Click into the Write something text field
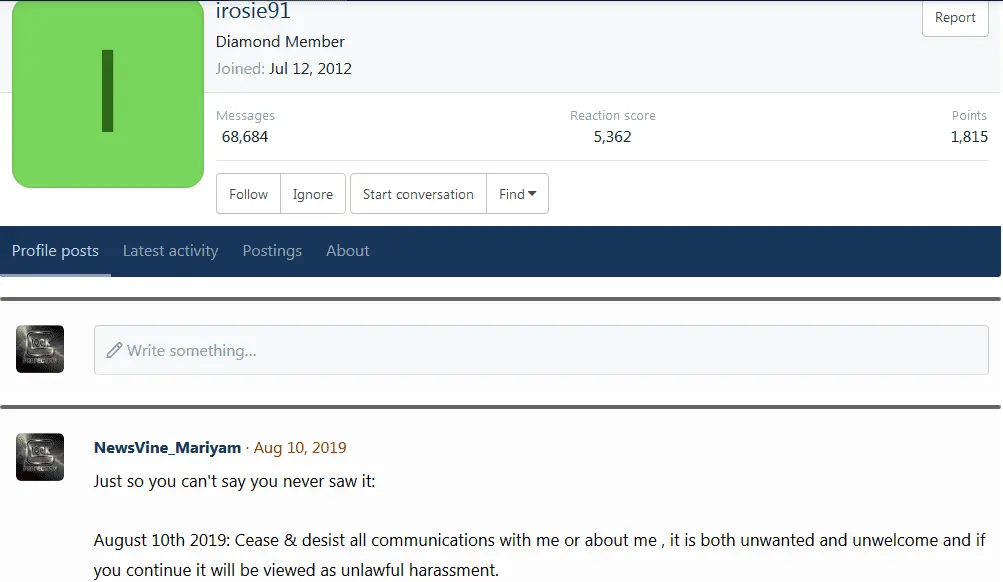 [540, 351]
